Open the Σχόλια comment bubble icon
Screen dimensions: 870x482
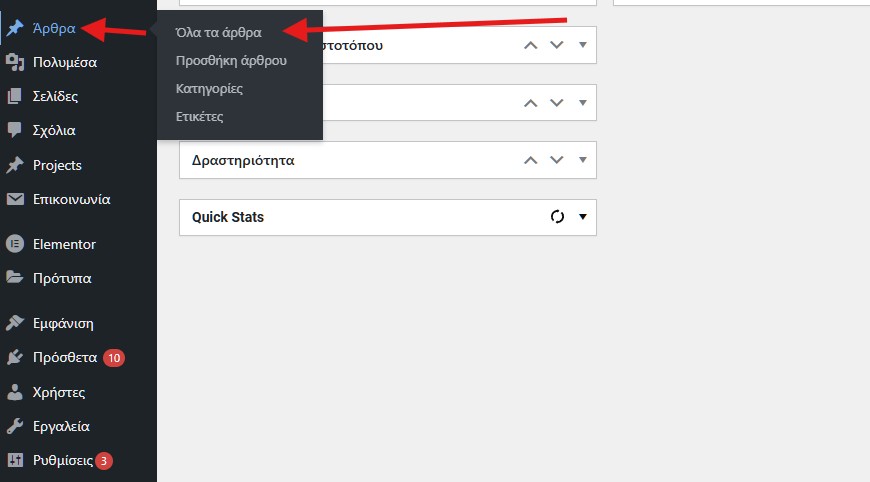15,130
